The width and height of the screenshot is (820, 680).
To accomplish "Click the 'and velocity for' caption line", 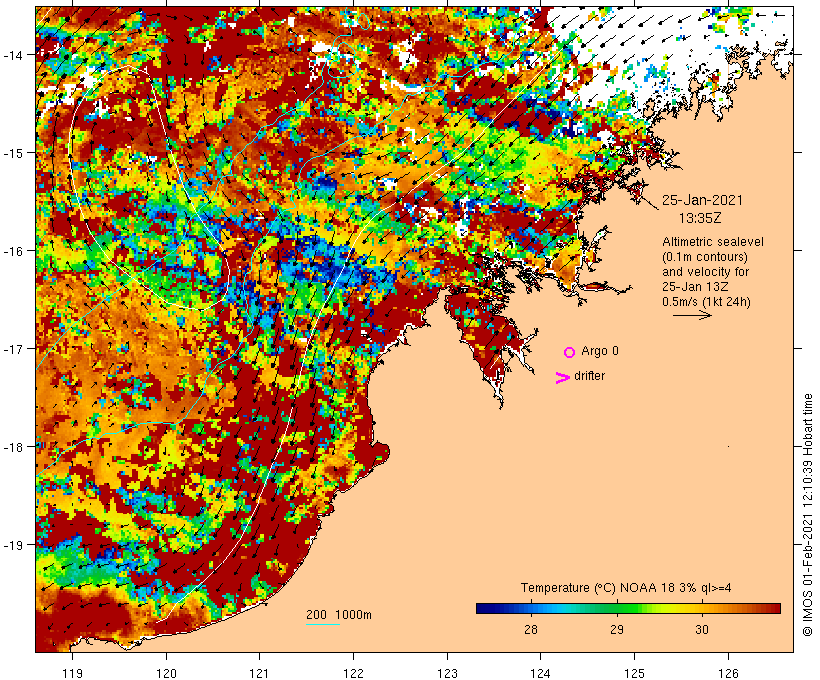I will [705, 271].
